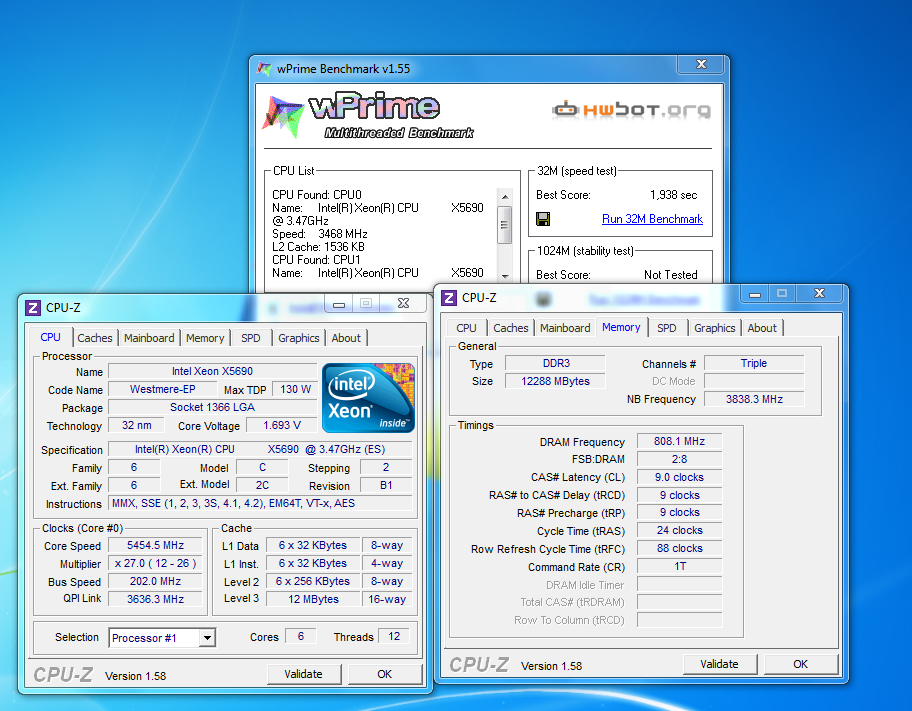
Task: Click the Name field Intel Xeon X5690
Action: [212, 371]
